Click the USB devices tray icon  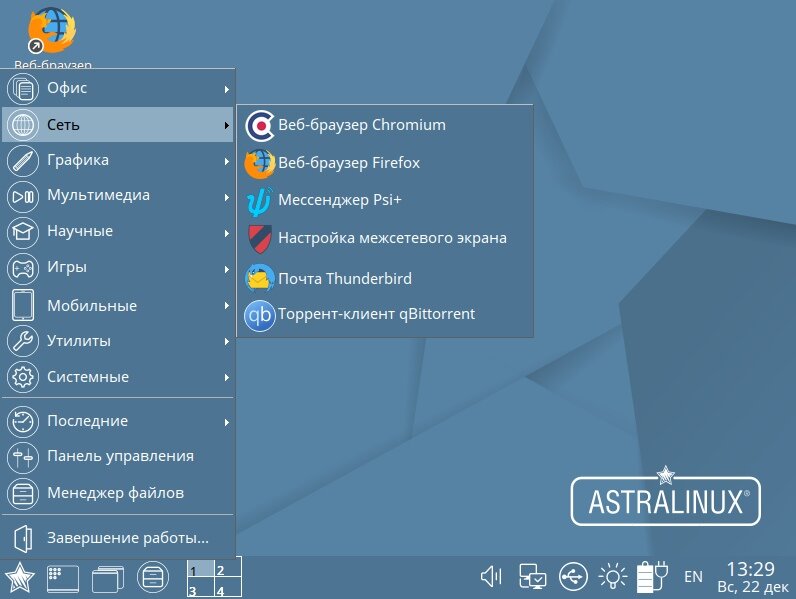(x=573, y=577)
